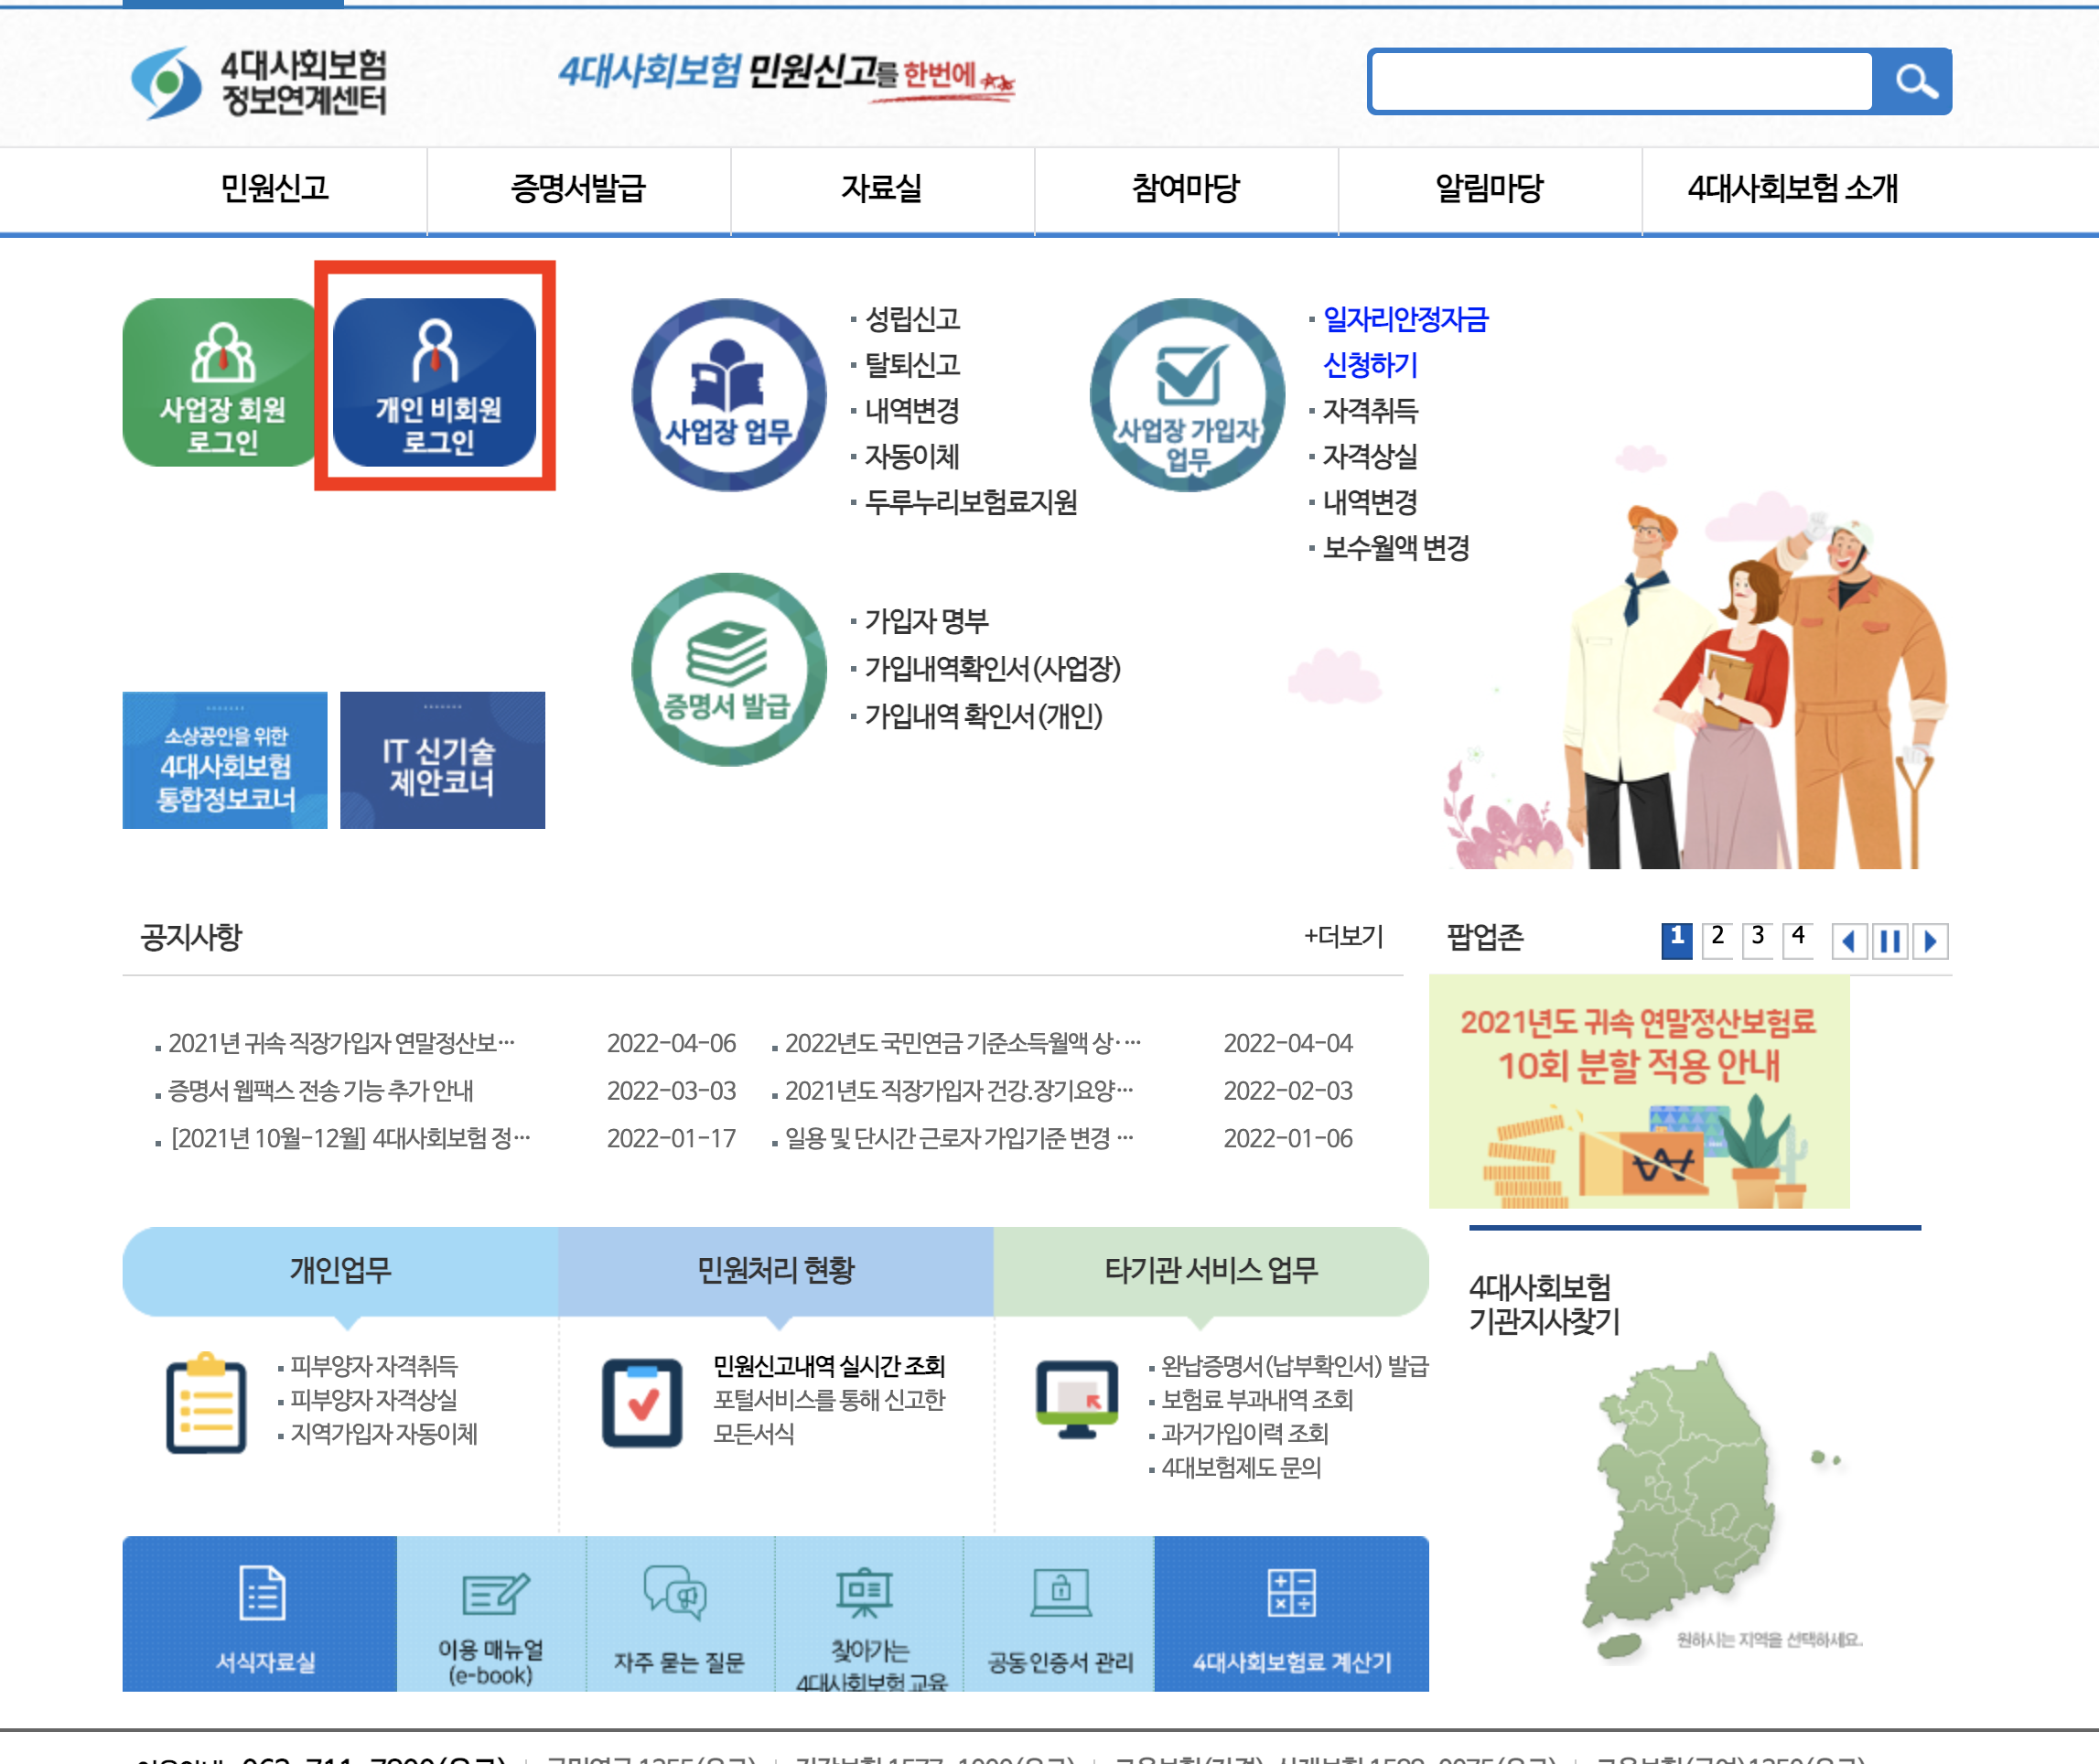This screenshot has width=2099, height=1764.
Task: Pause the popup zone slideshow
Action: click(x=1889, y=940)
